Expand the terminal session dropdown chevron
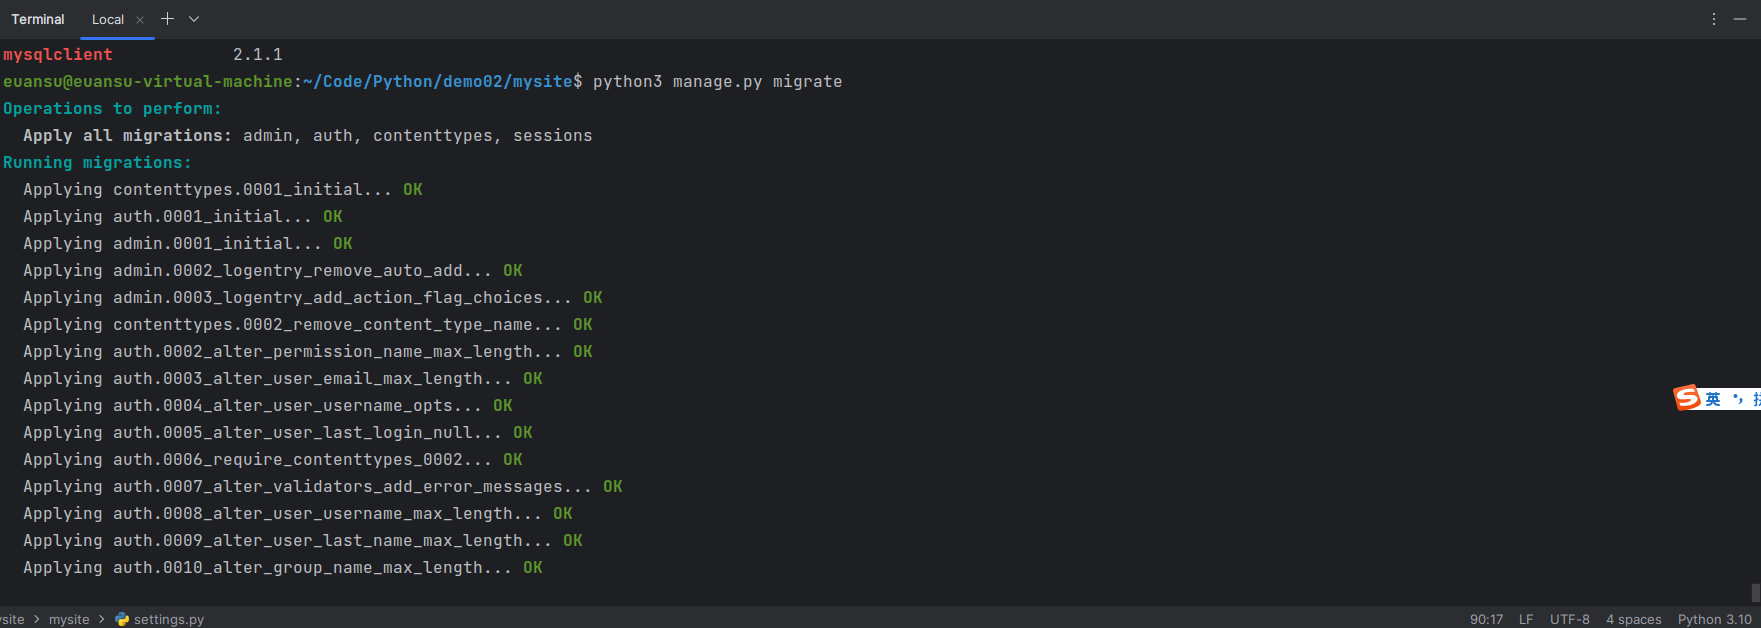Screen dimensions: 1761x628 [194, 19]
